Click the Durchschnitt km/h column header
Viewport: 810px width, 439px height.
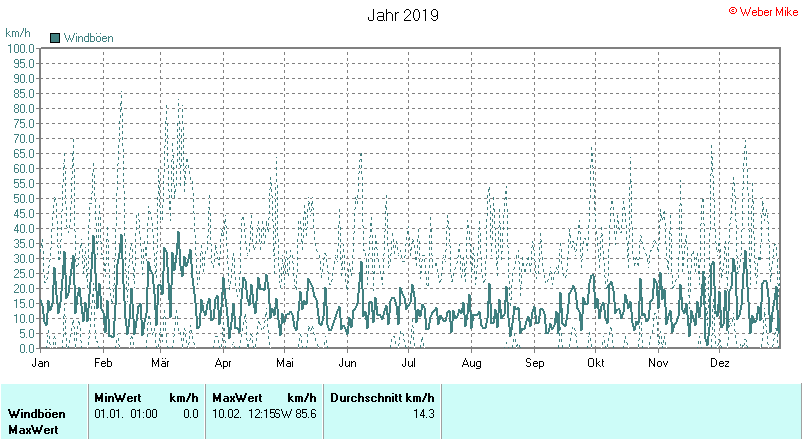click(x=382, y=397)
